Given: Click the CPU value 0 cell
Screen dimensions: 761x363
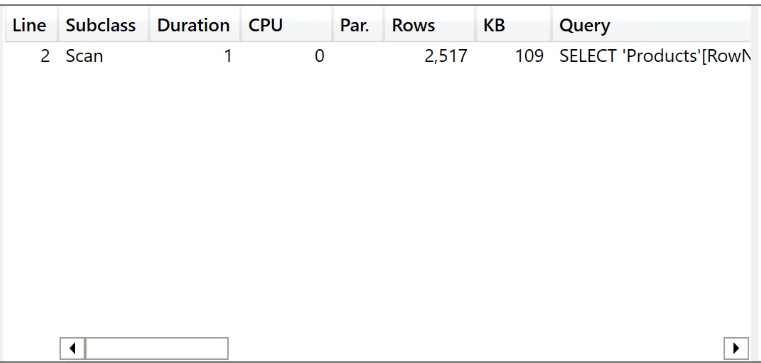Looking at the screenshot, I should point(286,56).
